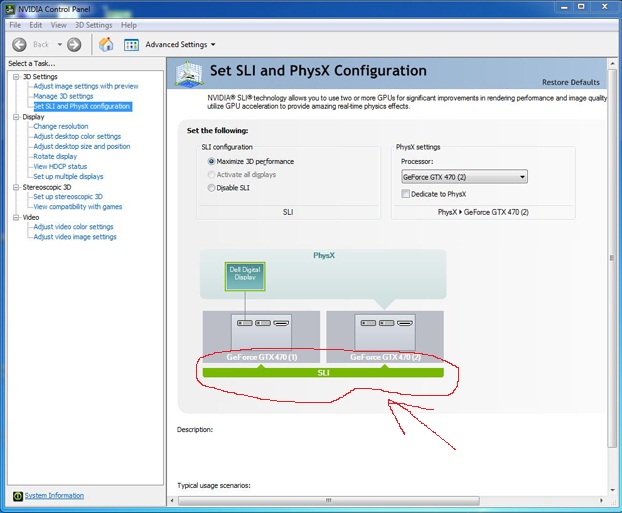Open the Help menu
Viewport: 622px width, 513px height.
click(x=129, y=25)
